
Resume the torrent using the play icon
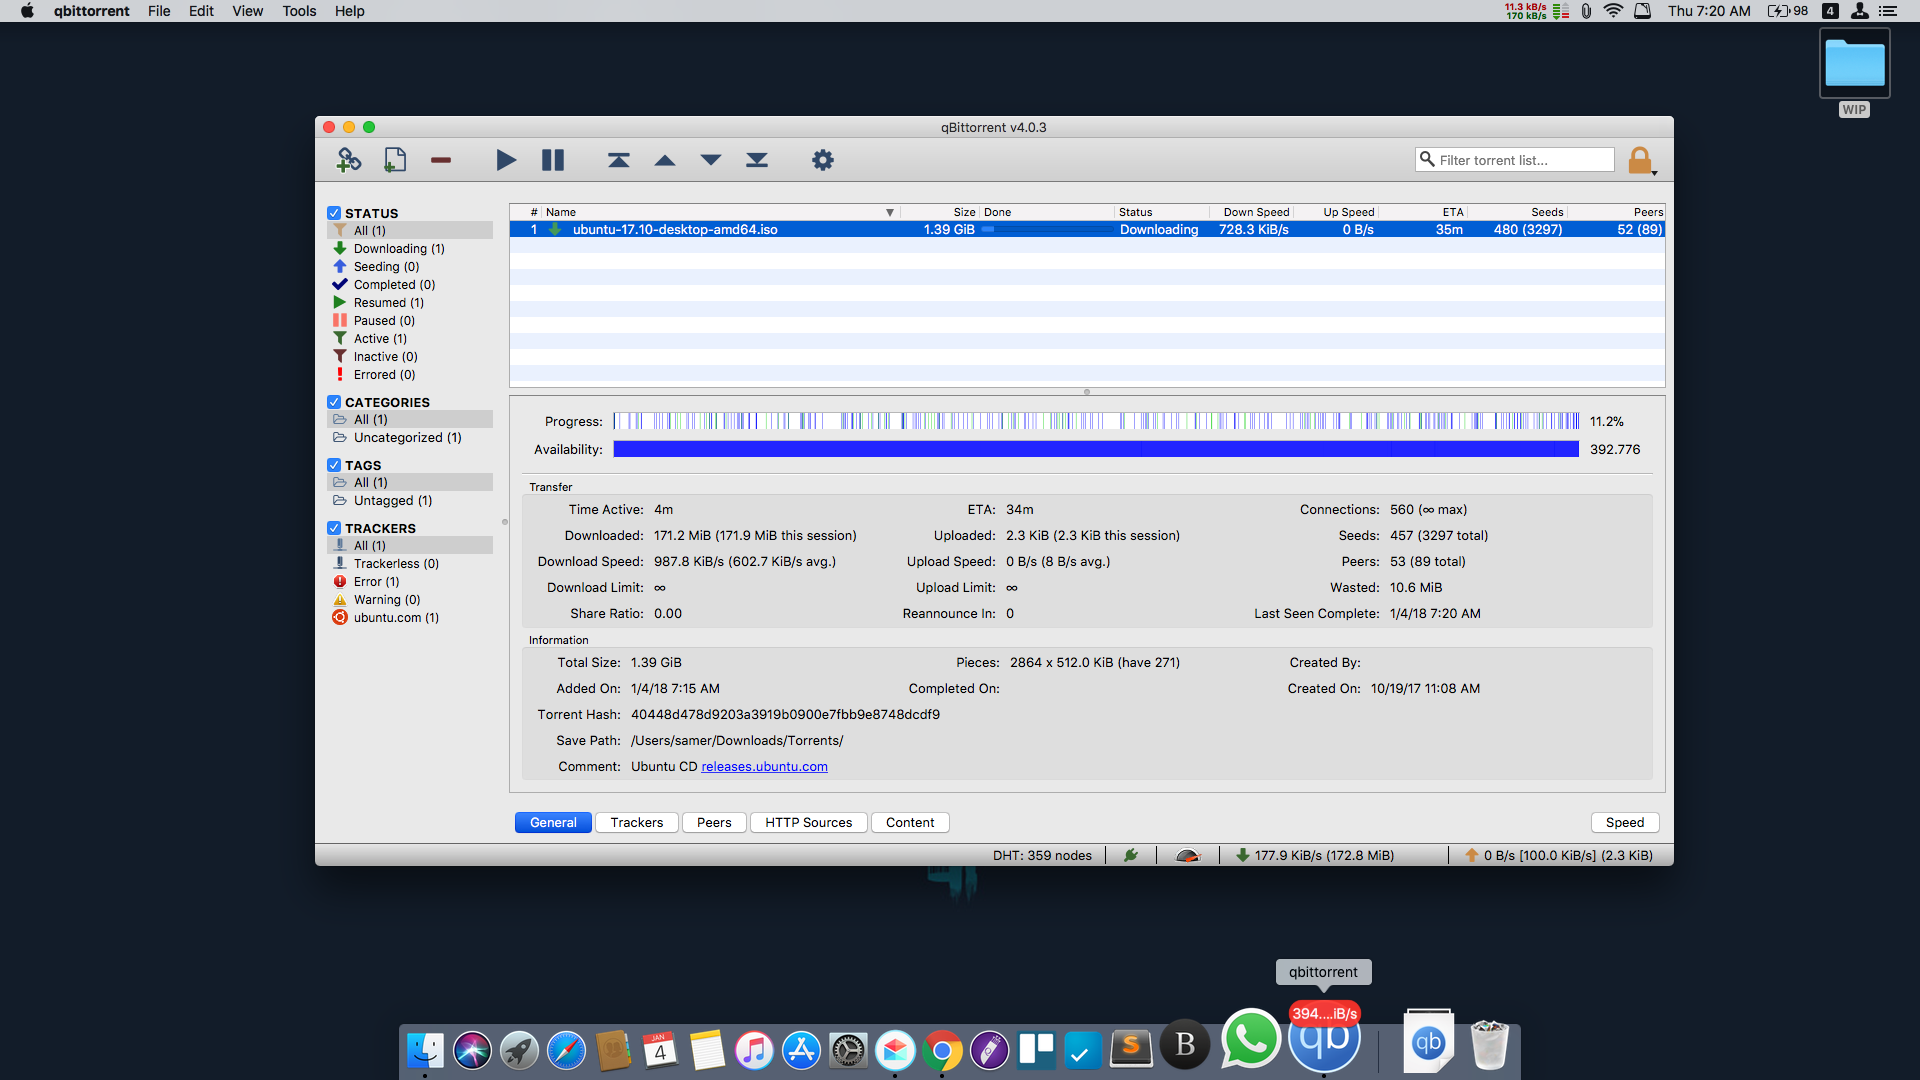pos(505,160)
